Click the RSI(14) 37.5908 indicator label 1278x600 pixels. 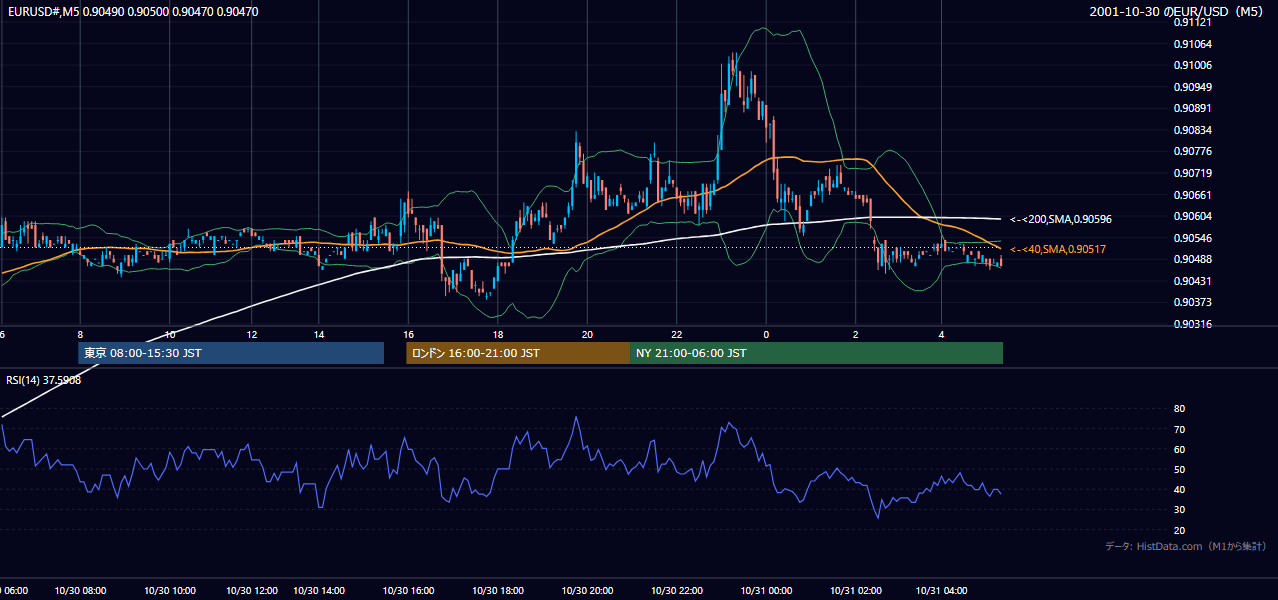click(x=43, y=380)
